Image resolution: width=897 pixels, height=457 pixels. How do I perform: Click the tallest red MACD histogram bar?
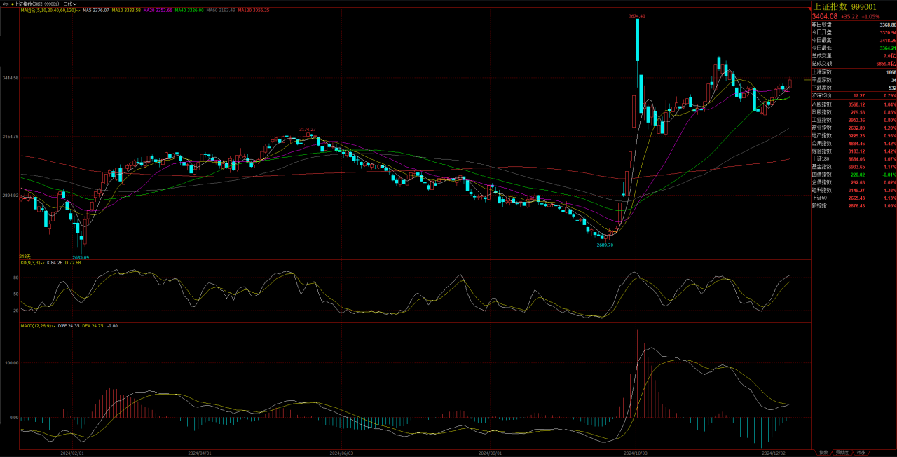tap(637, 372)
